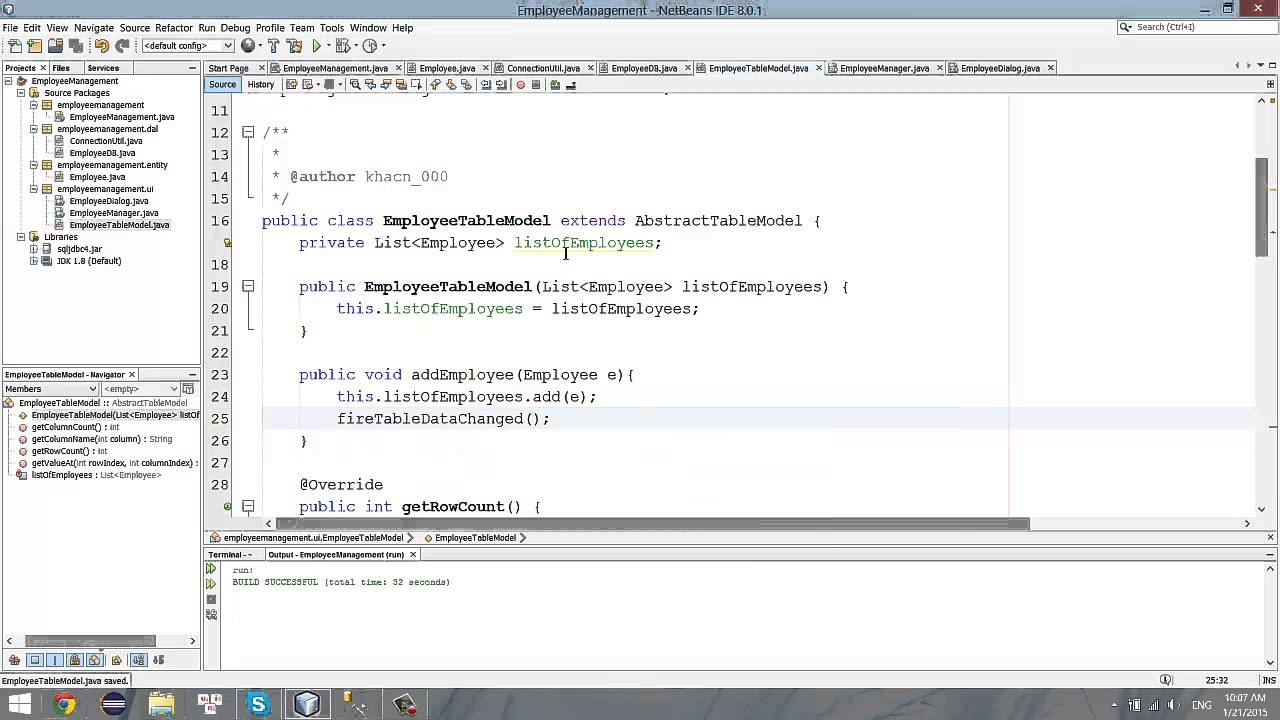Toggle Show Fields filter in Navigator
The width and height of the screenshot is (1280, 720).
click(34, 660)
